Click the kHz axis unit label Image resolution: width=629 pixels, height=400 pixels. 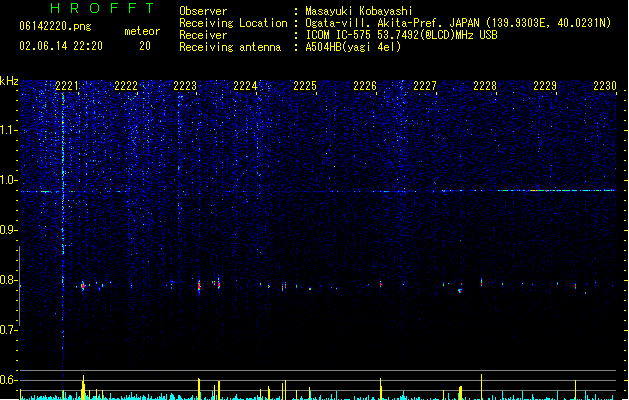tap(9, 81)
